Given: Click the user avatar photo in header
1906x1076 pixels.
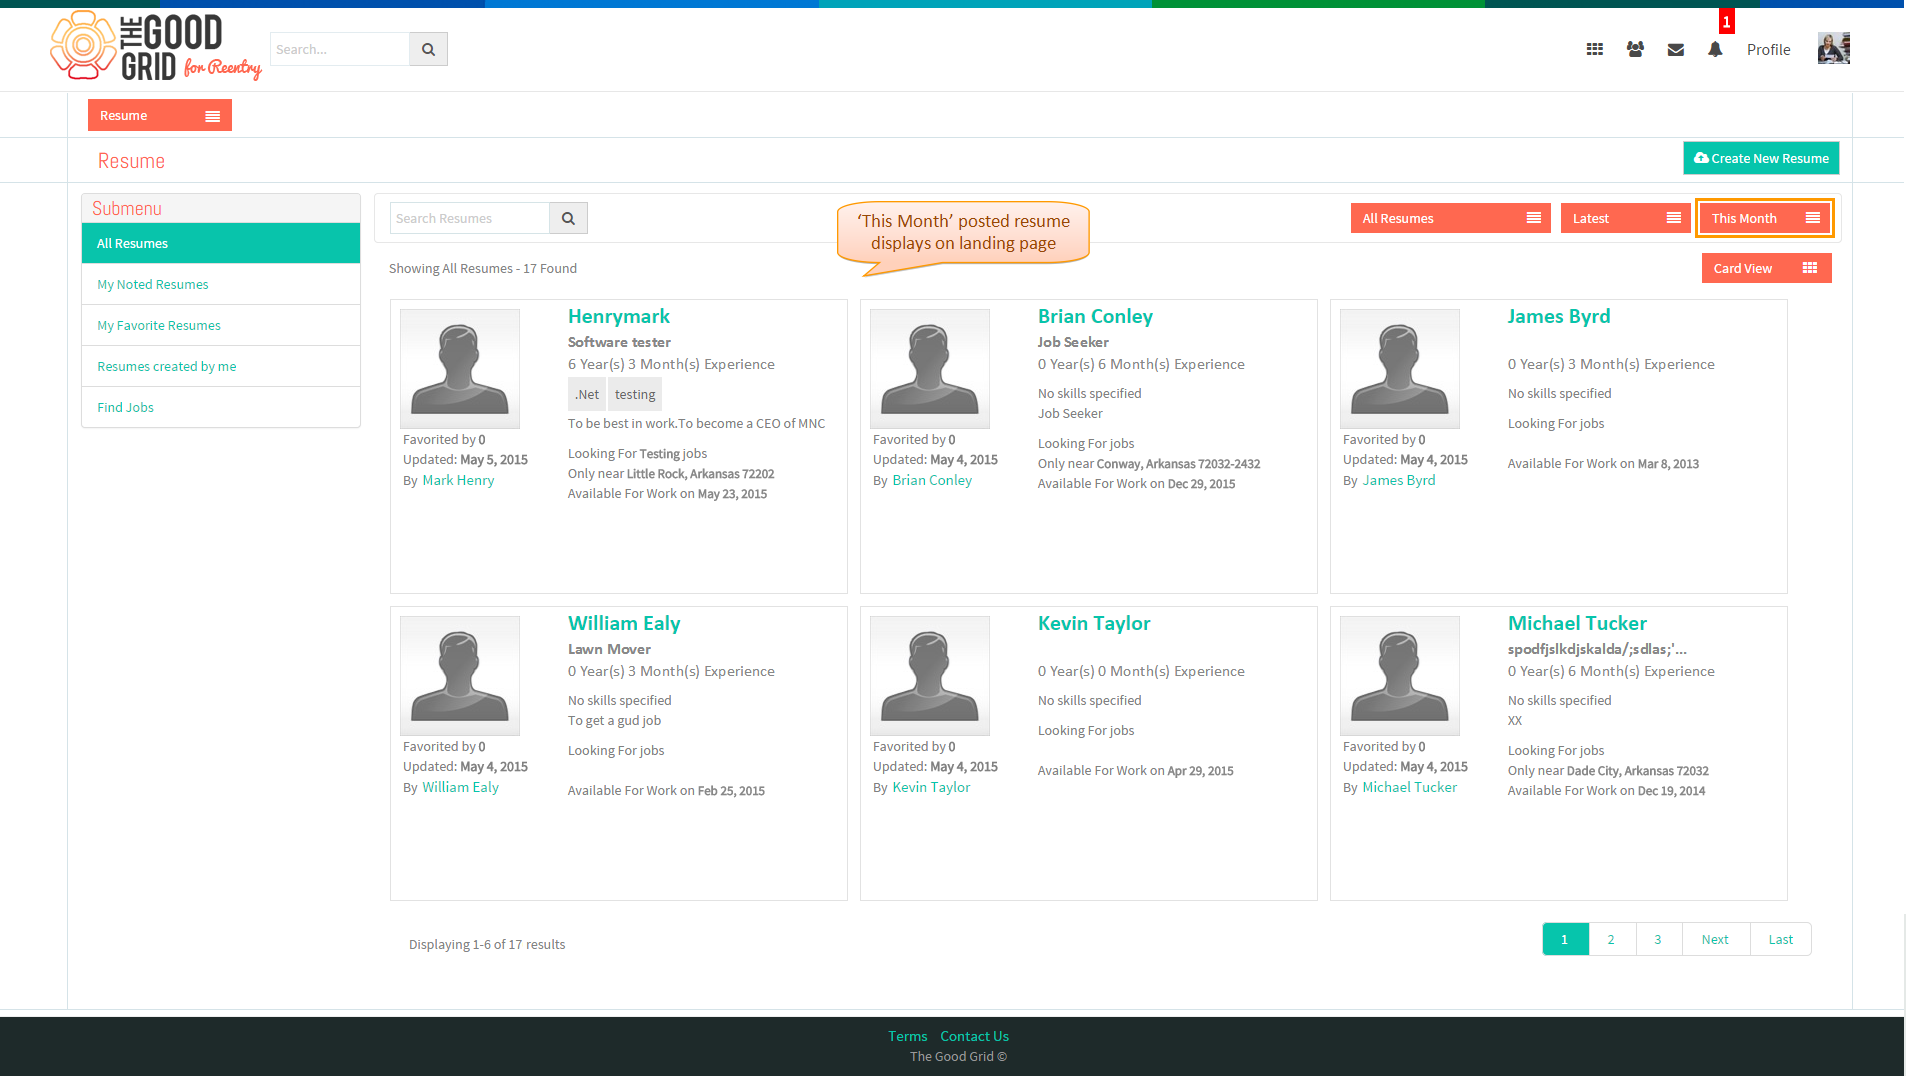Looking at the screenshot, I should click(1833, 48).
